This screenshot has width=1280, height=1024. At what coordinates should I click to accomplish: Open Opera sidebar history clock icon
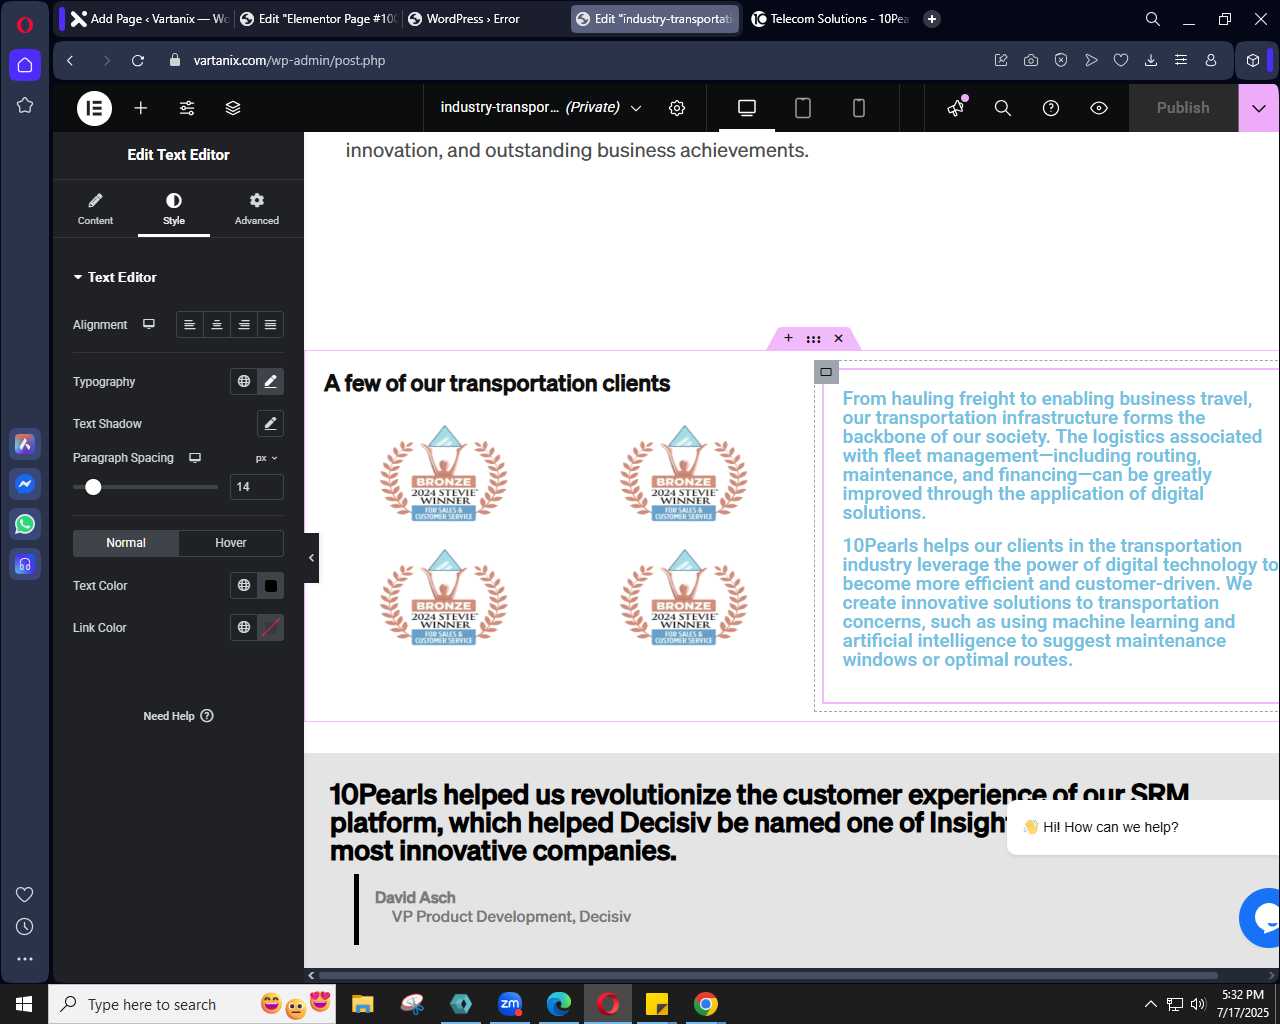point(25,927)
